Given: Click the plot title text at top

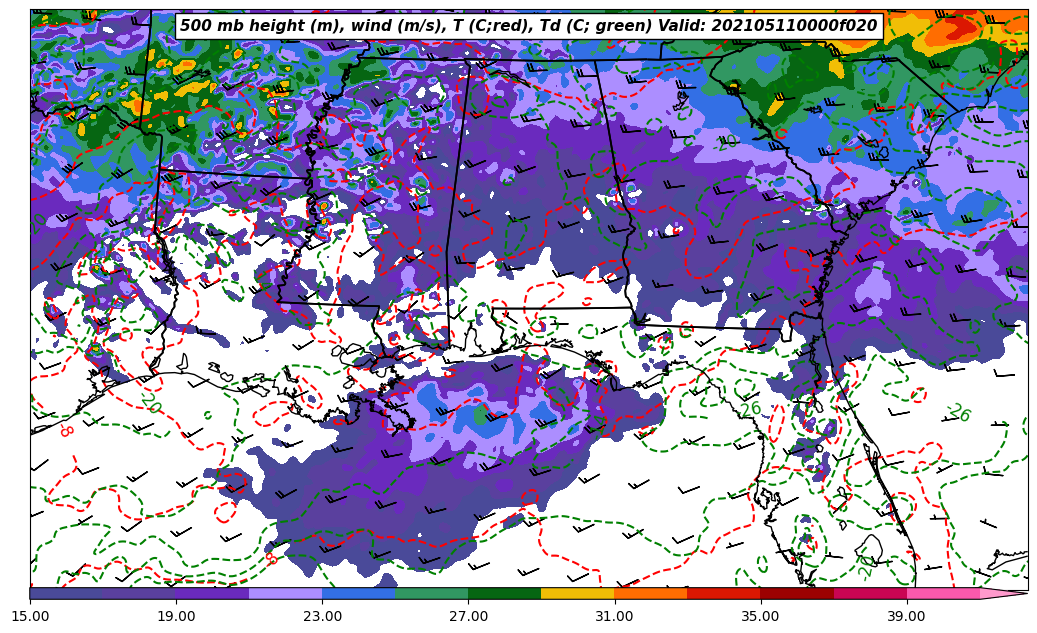Looking at the screenshot, I should pos(528,26).
